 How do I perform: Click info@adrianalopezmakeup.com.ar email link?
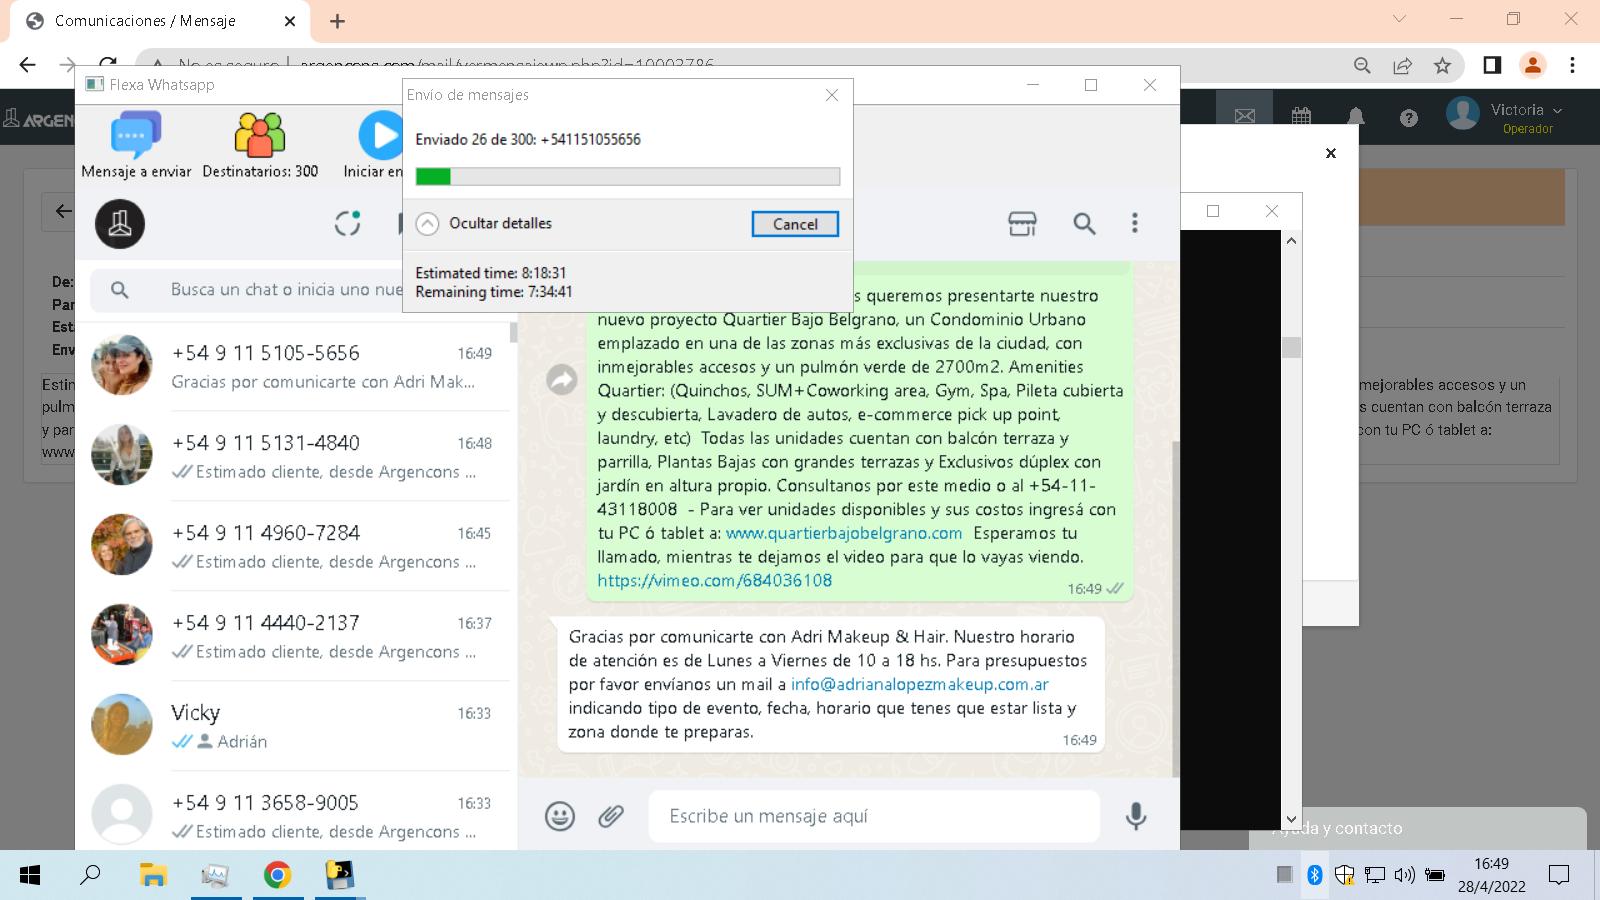920,684
